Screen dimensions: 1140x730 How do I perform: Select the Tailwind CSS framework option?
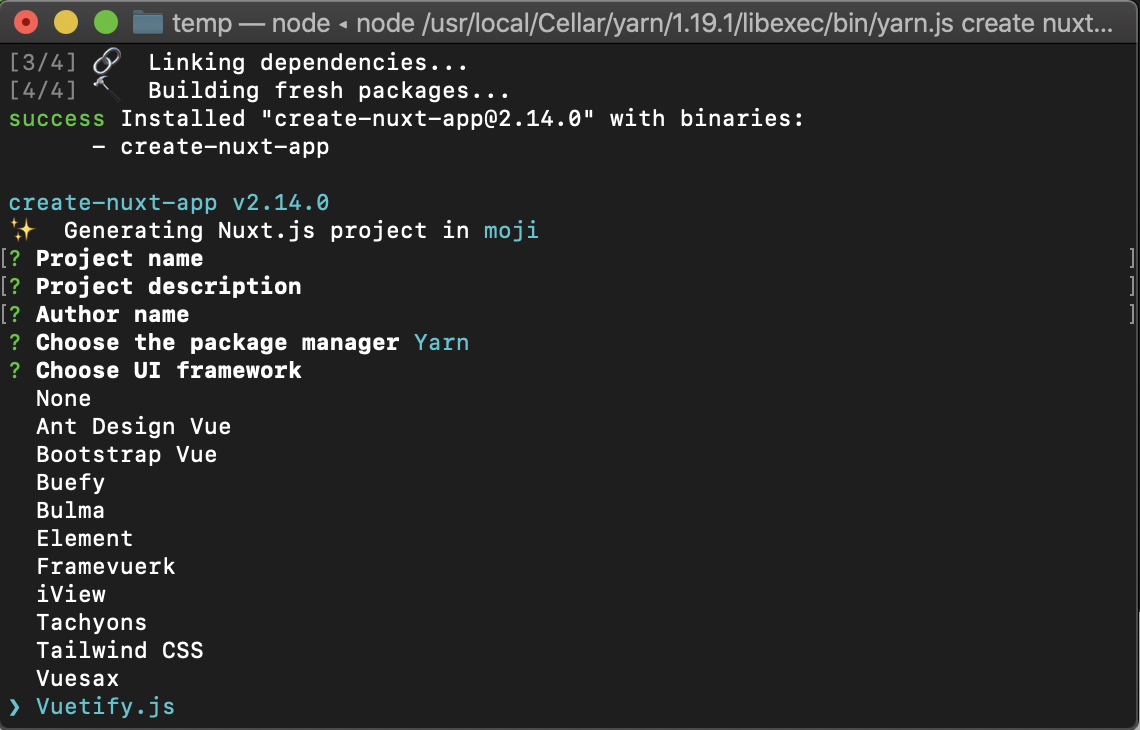click(120, 650)
